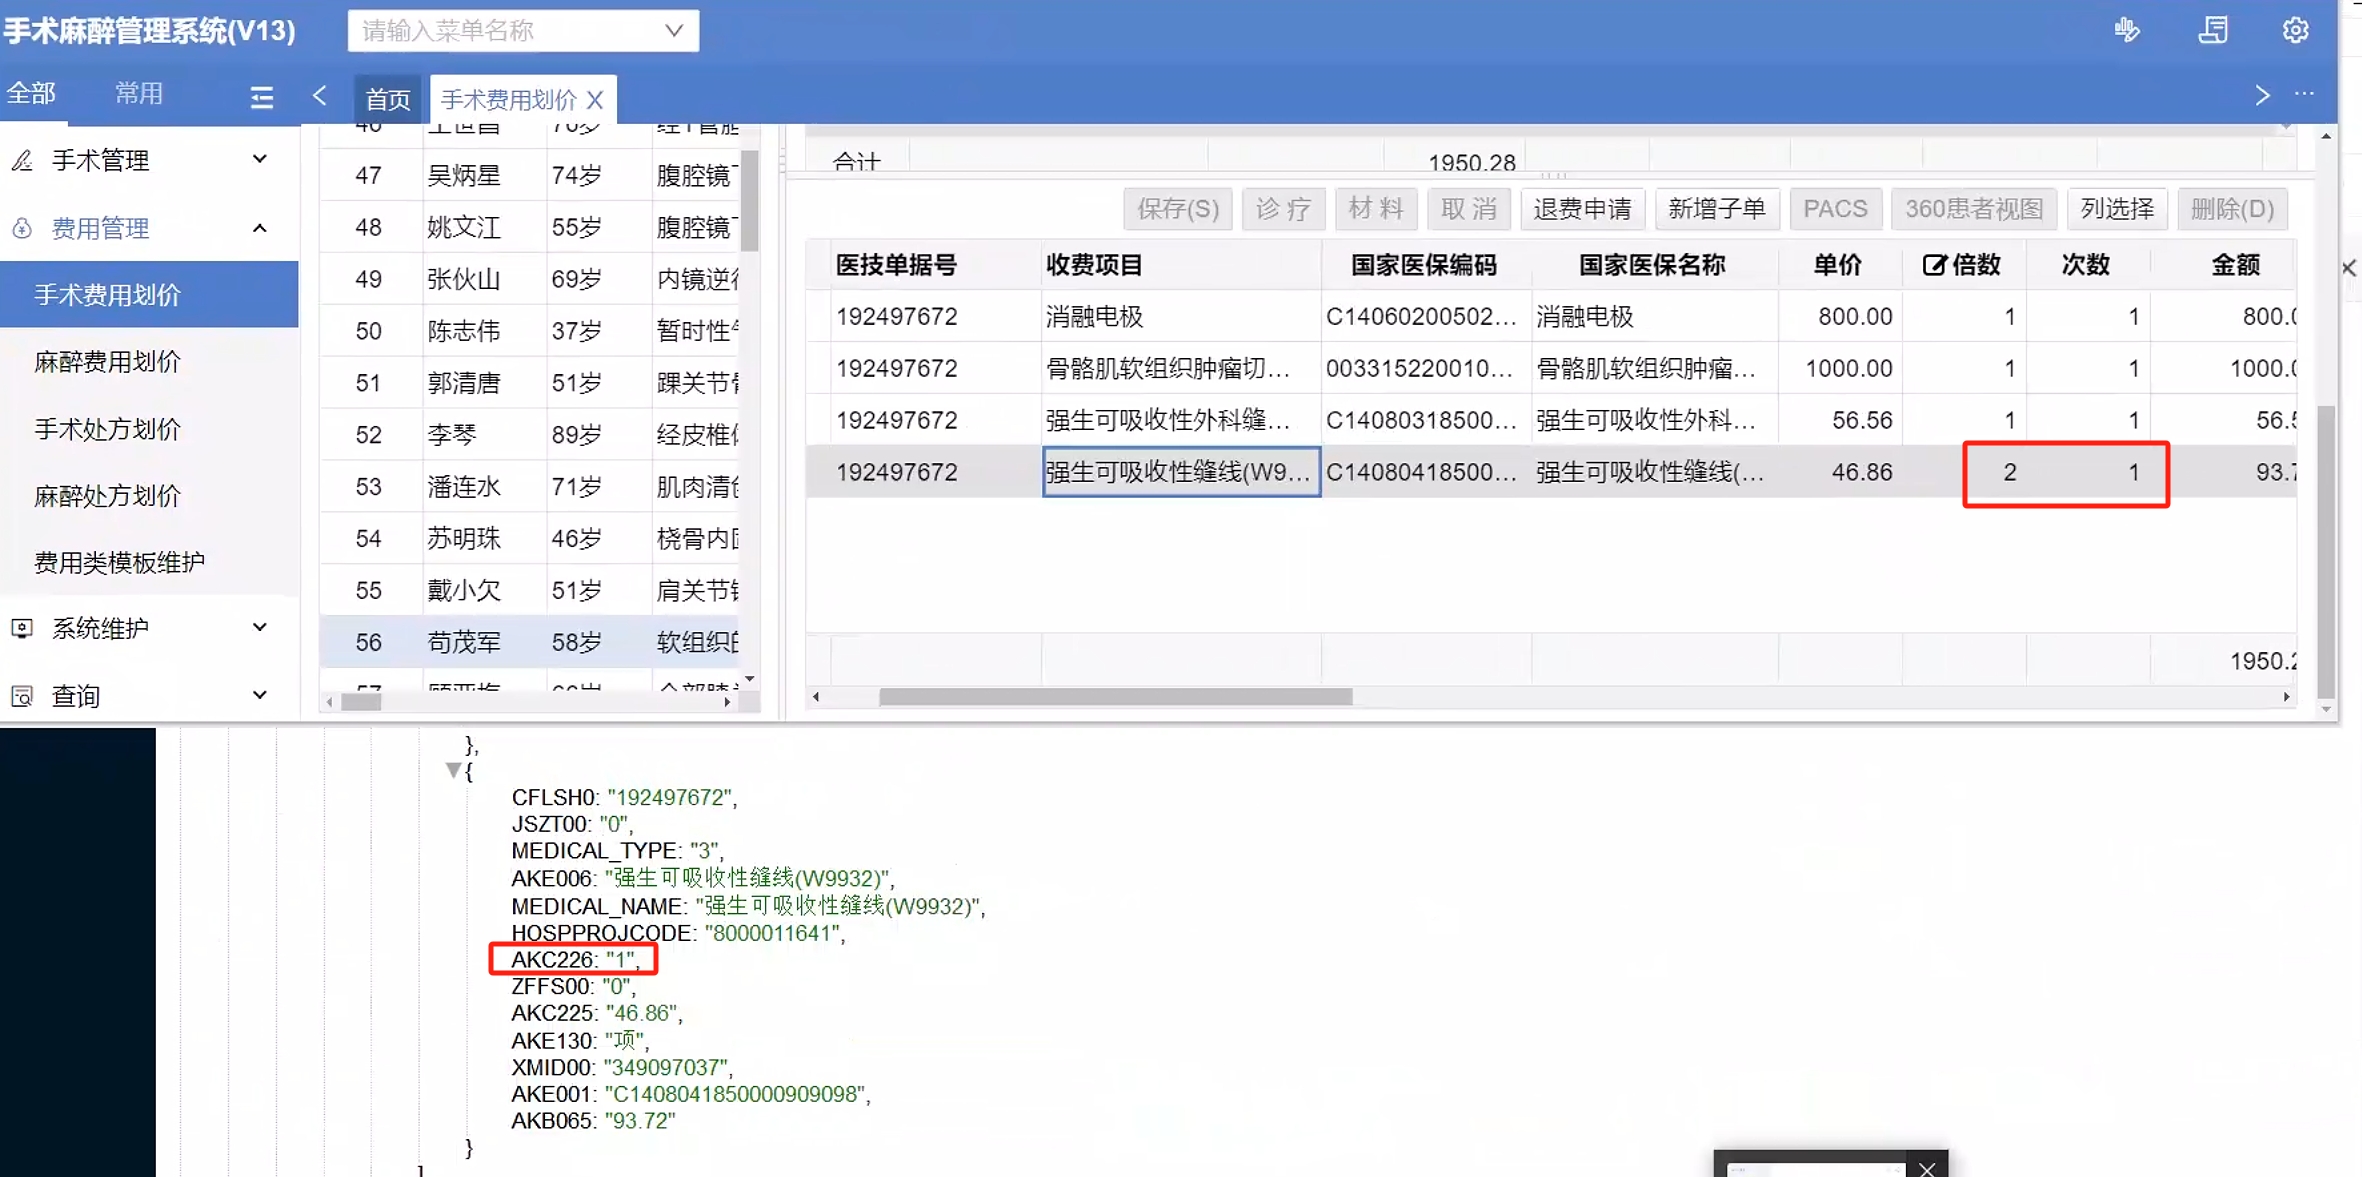Open the more tabs ellipsis menu
This screenshot has height=1177, width=2362.
click(x=2304, y=94)
